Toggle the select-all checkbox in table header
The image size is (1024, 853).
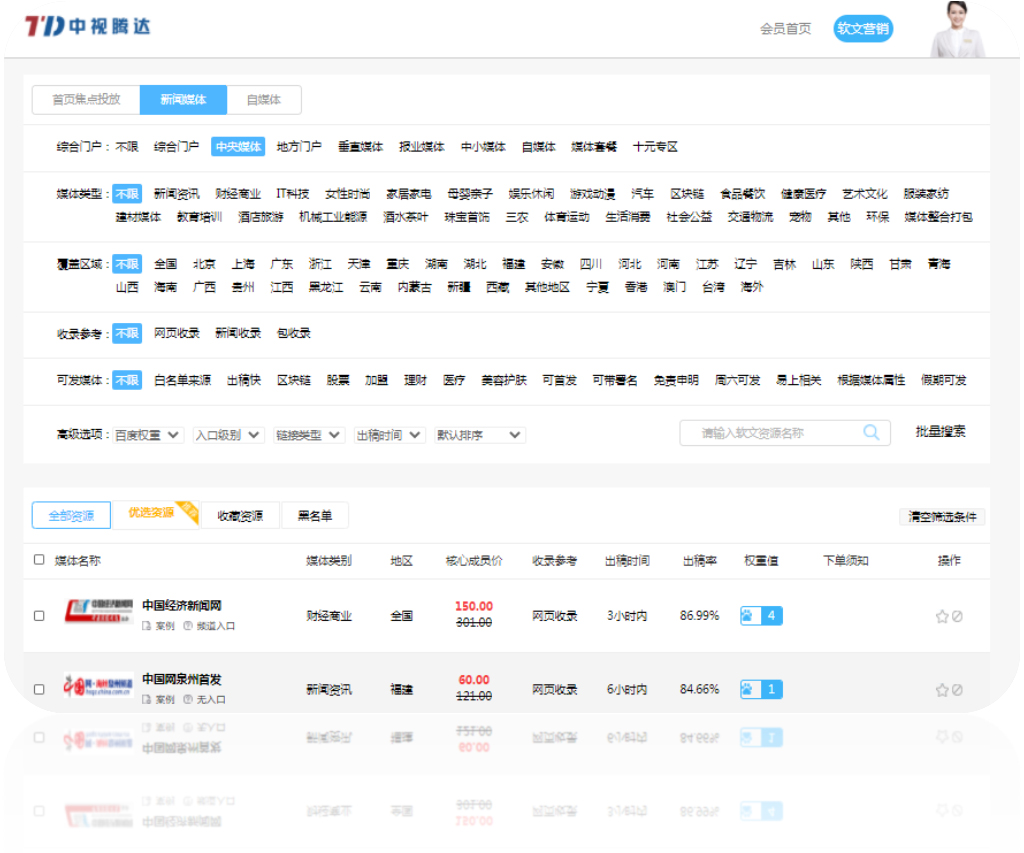pos(39,560)
